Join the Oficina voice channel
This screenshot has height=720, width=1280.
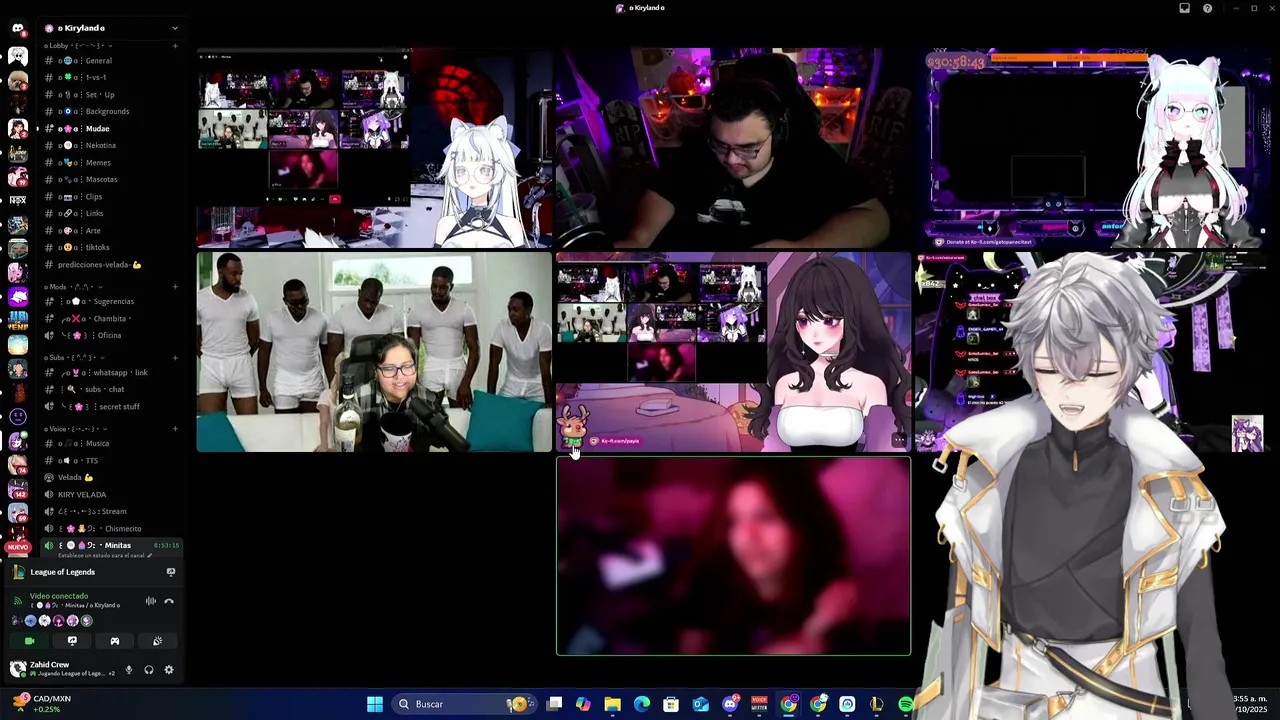[x=111, y=336]
